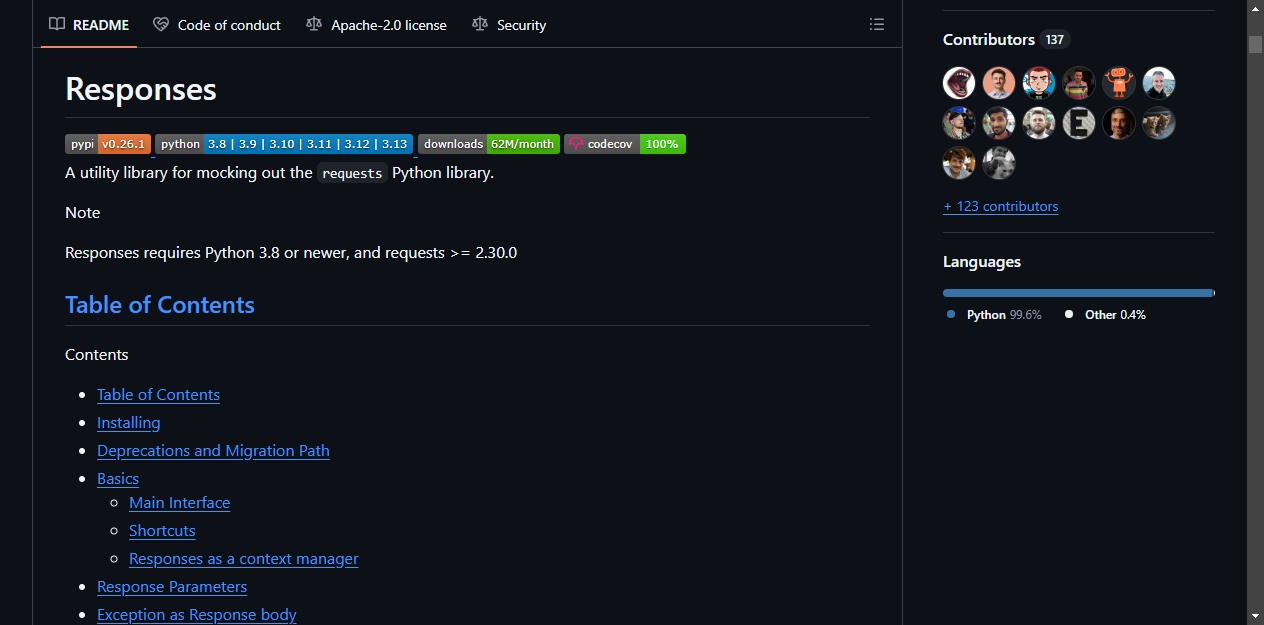Click the 137 contributors count badge
Screen dimensions: 1264x625
1055,40
